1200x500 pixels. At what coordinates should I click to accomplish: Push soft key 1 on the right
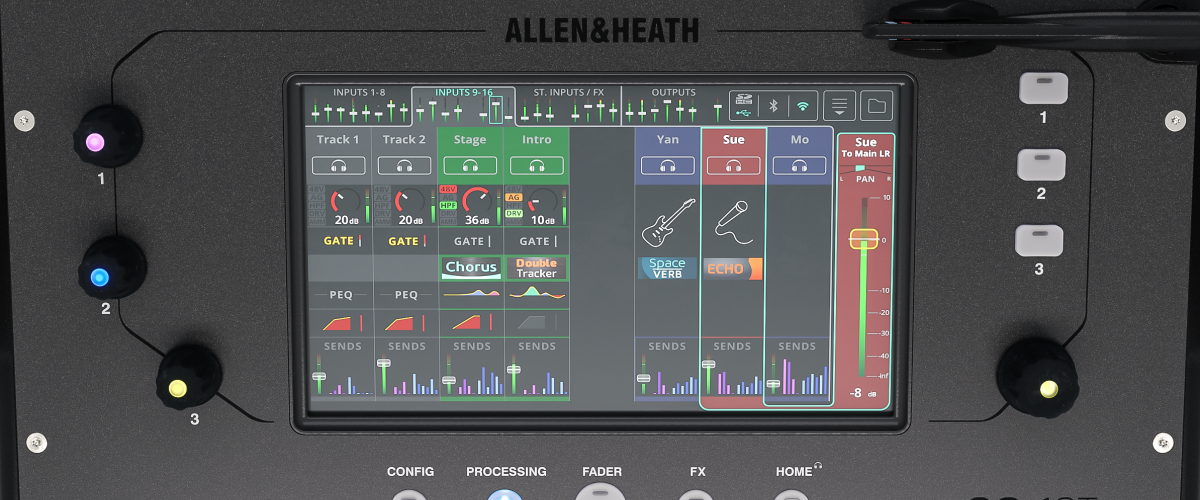tap(1043, 86)
